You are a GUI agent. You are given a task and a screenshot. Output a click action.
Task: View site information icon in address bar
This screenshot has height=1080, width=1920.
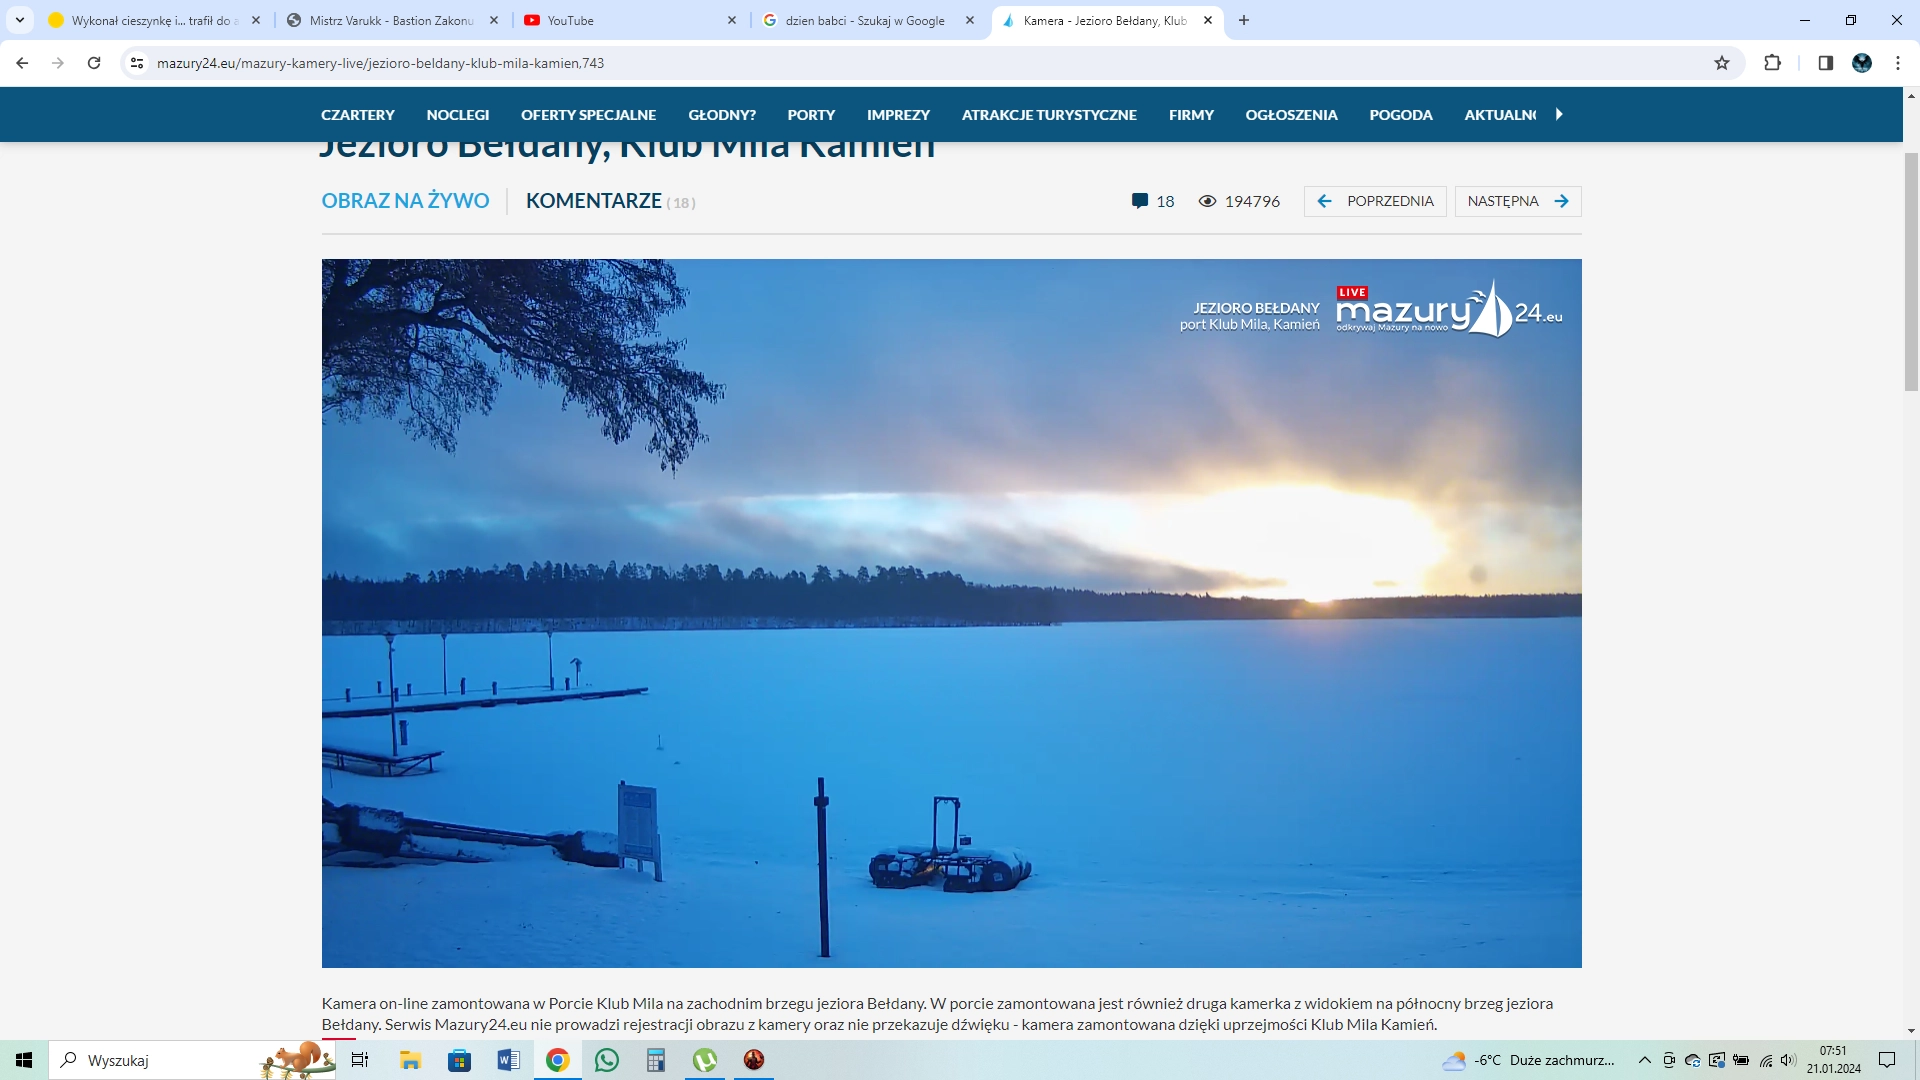click(x=137, y=63)
